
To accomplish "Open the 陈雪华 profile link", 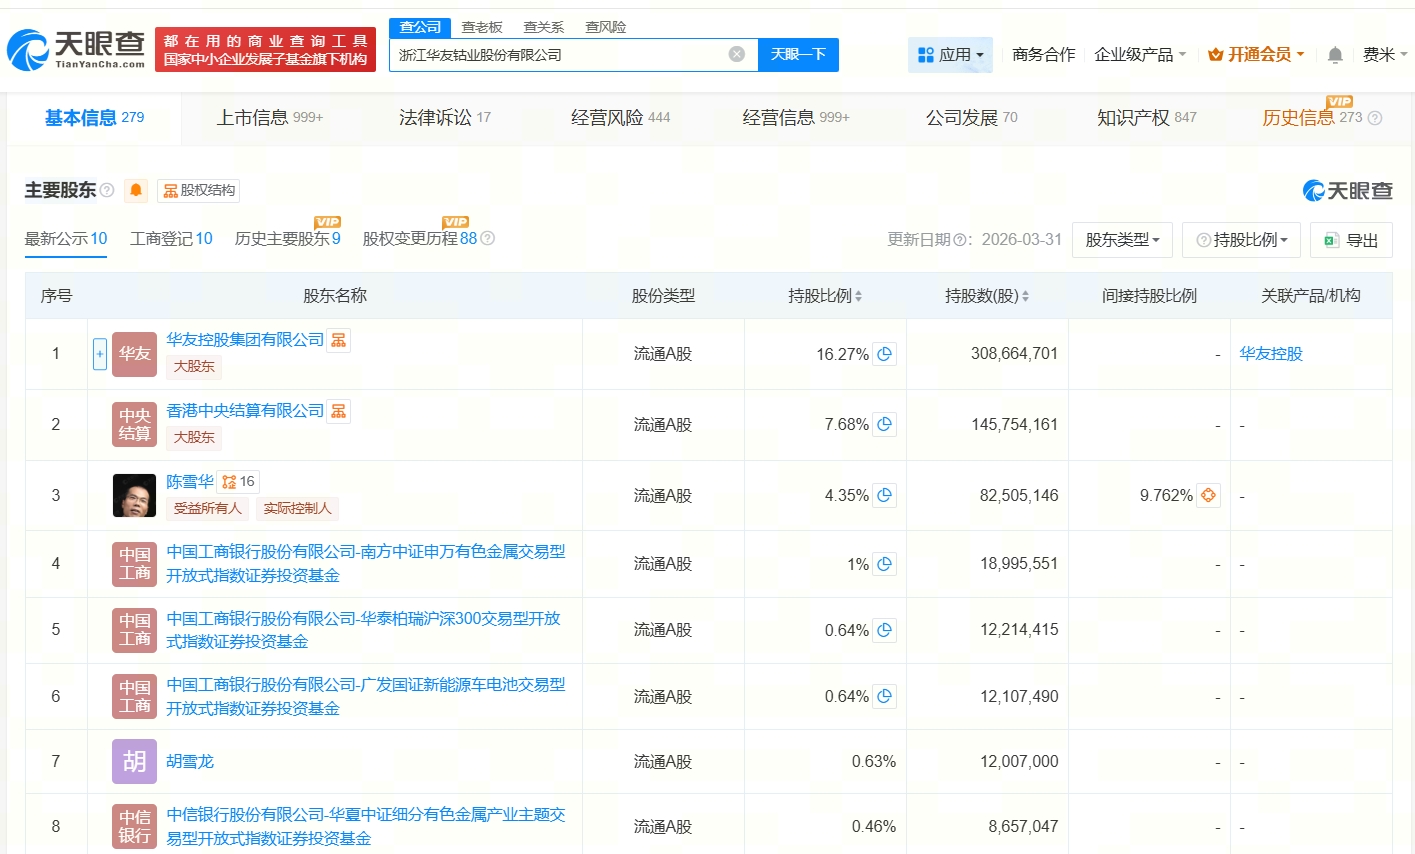I will 190,482.
